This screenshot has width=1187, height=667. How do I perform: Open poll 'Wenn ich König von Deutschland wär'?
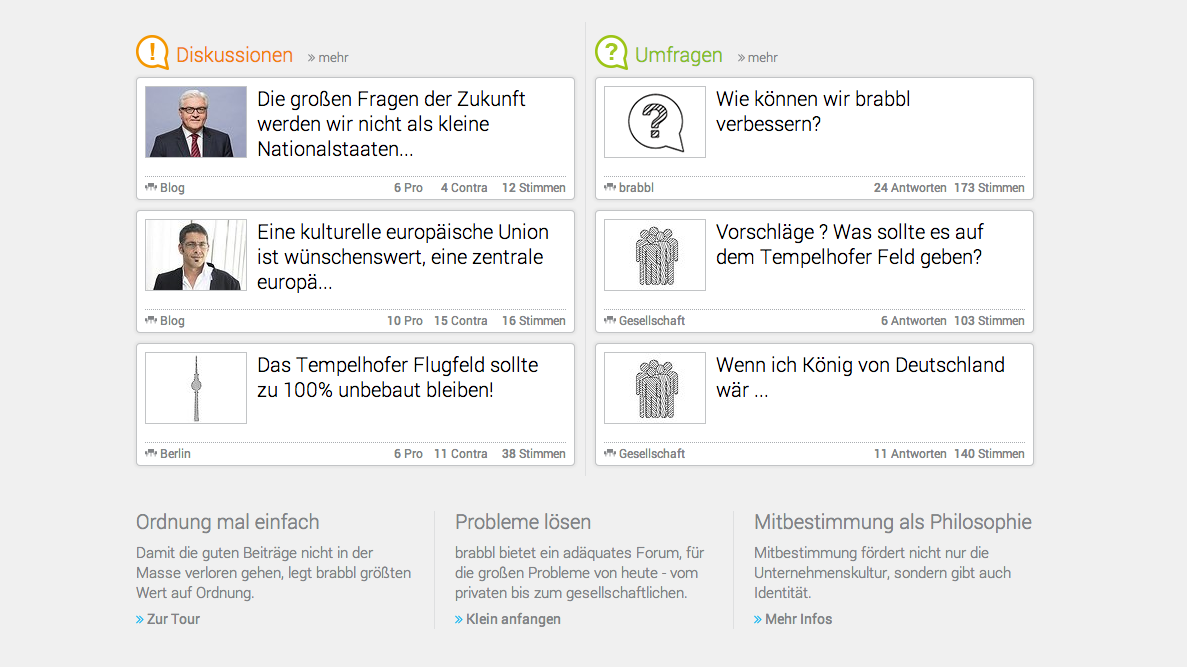[860, 377]
